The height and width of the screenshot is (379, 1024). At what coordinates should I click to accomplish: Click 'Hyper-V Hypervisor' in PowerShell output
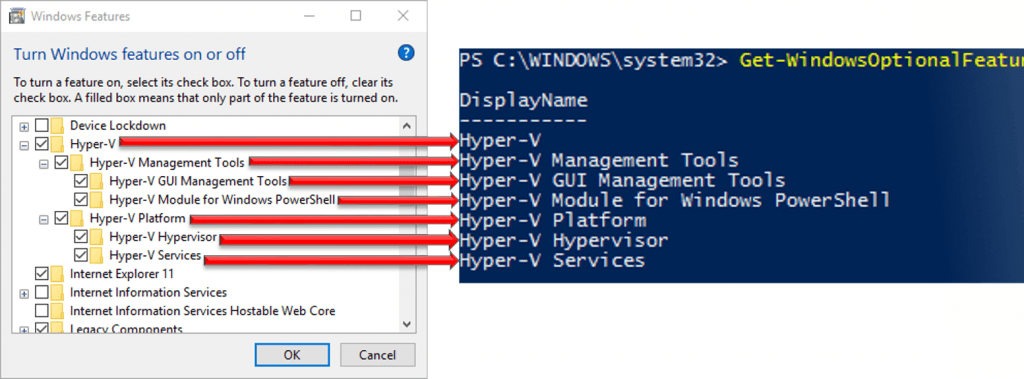pos(564,240)
